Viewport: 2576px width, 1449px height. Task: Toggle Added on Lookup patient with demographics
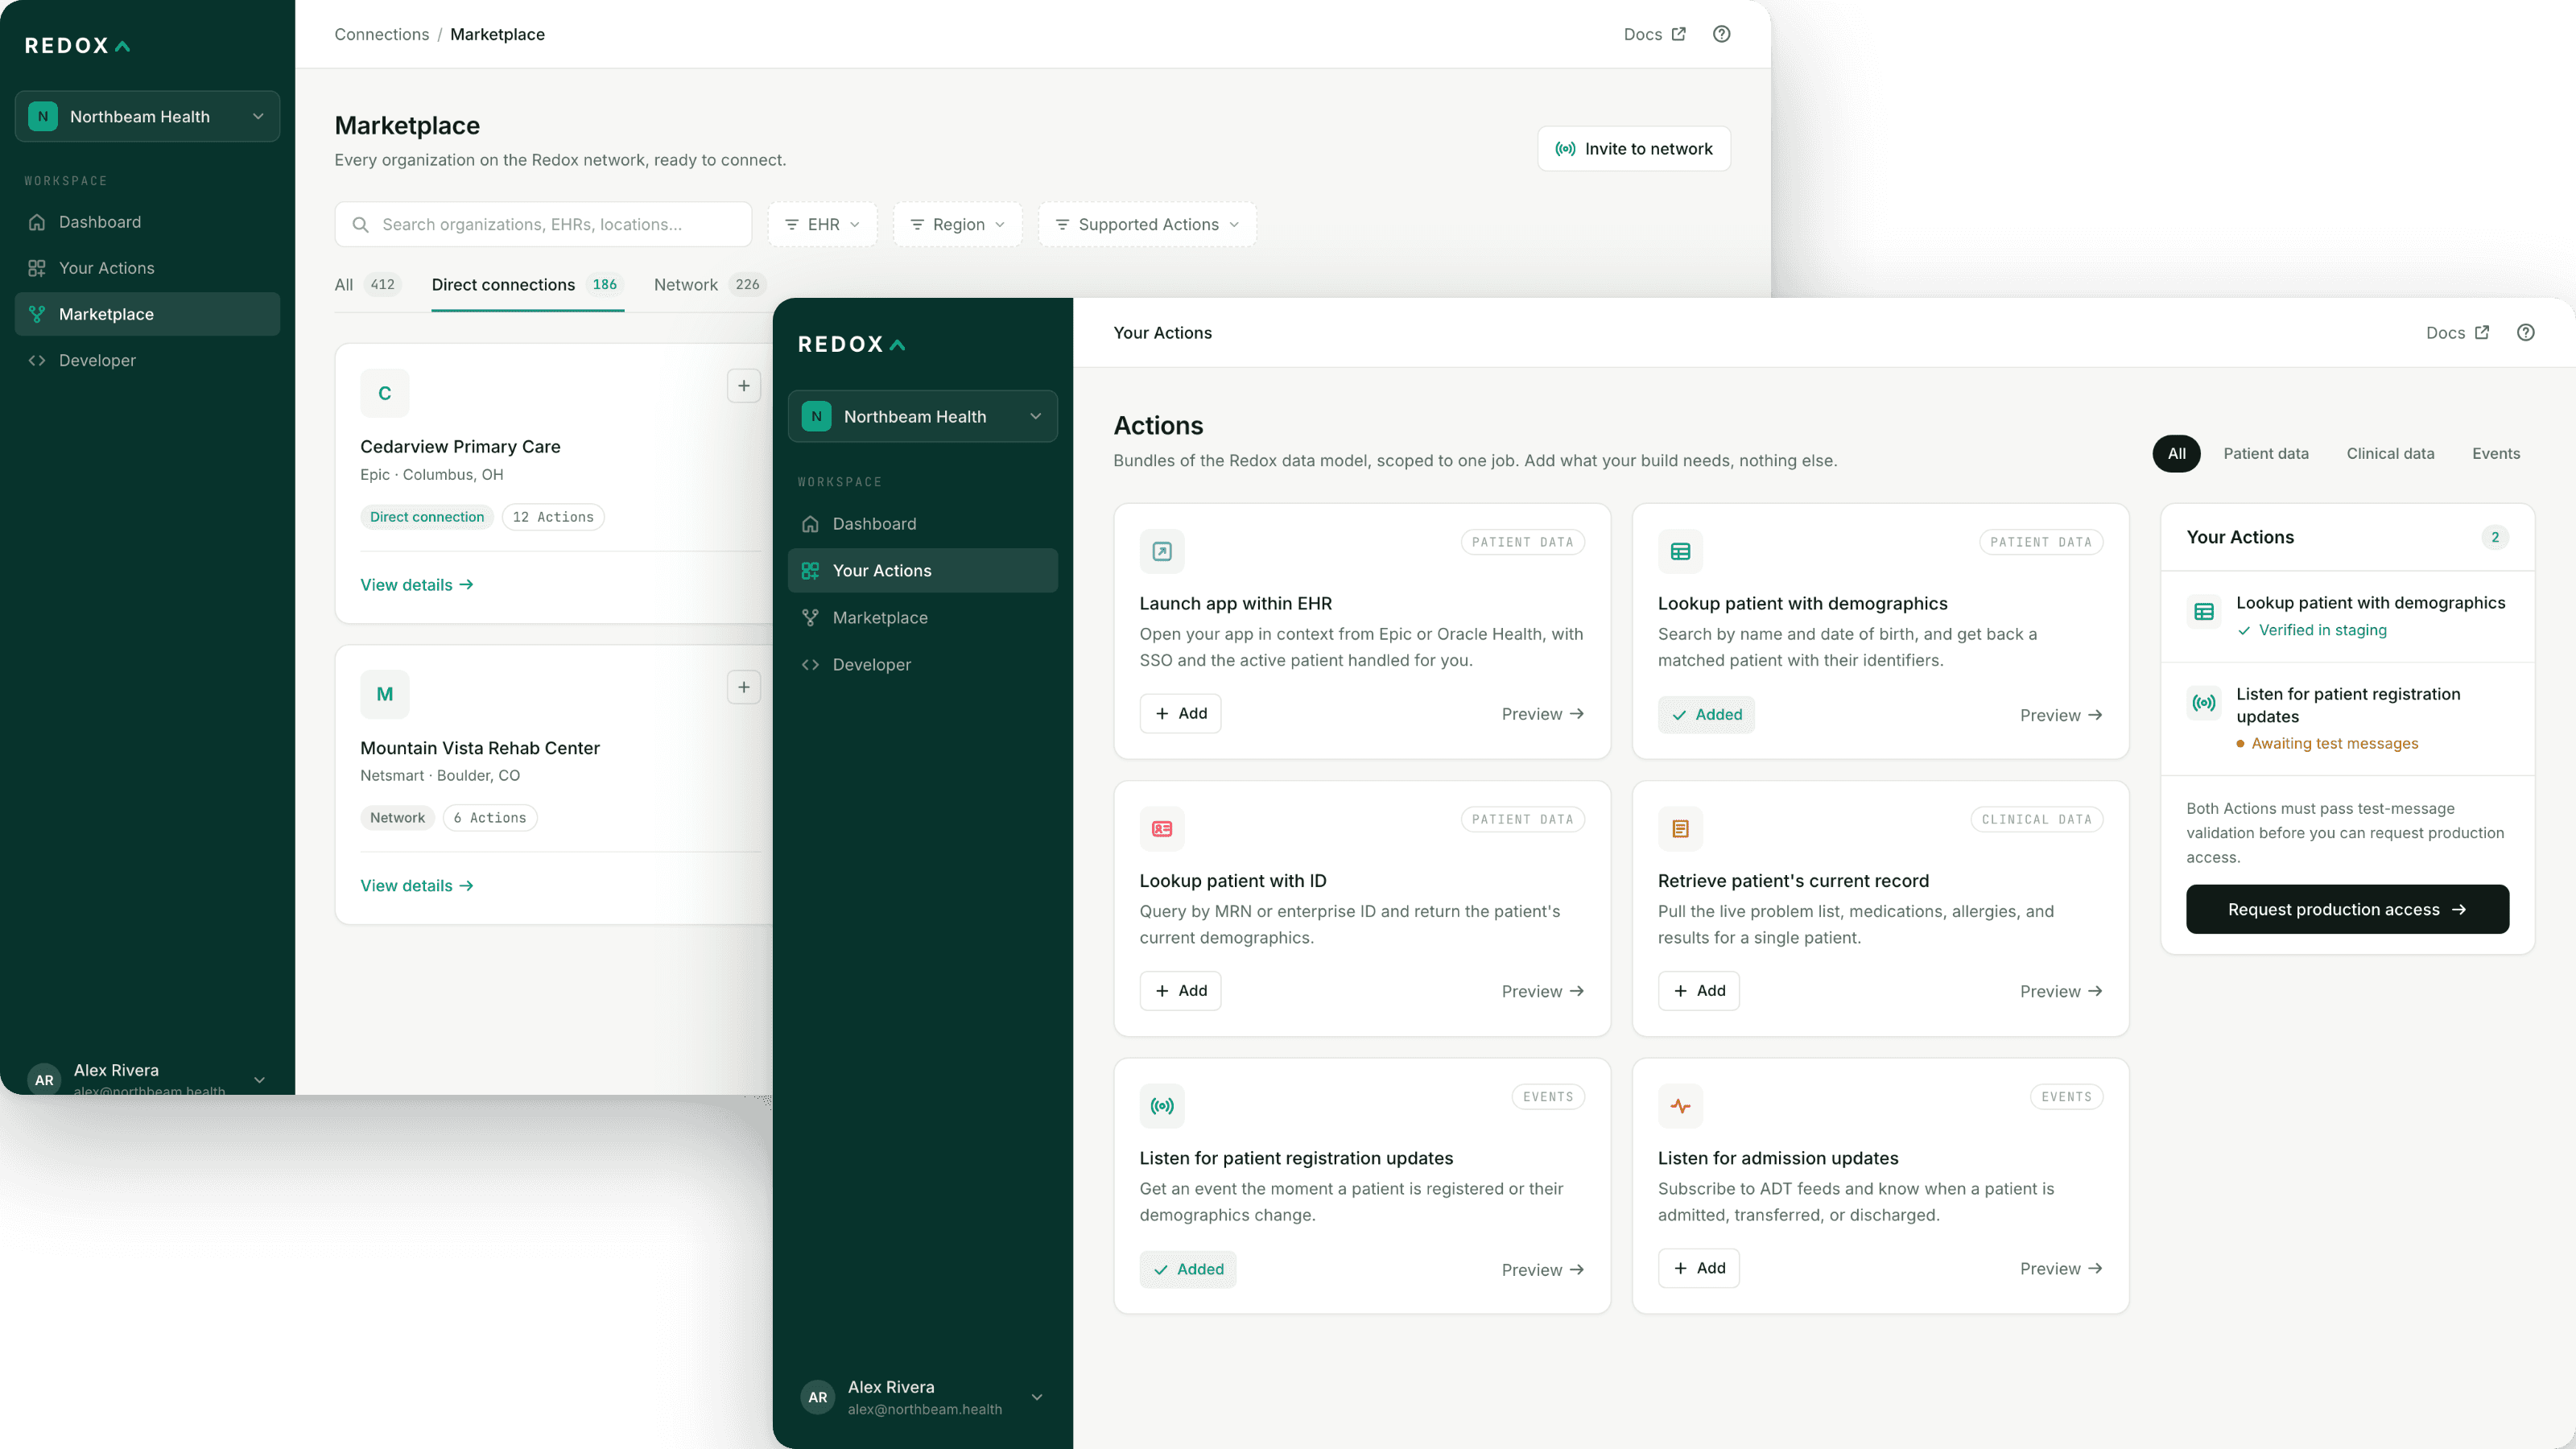click(x=1706, y=715)
